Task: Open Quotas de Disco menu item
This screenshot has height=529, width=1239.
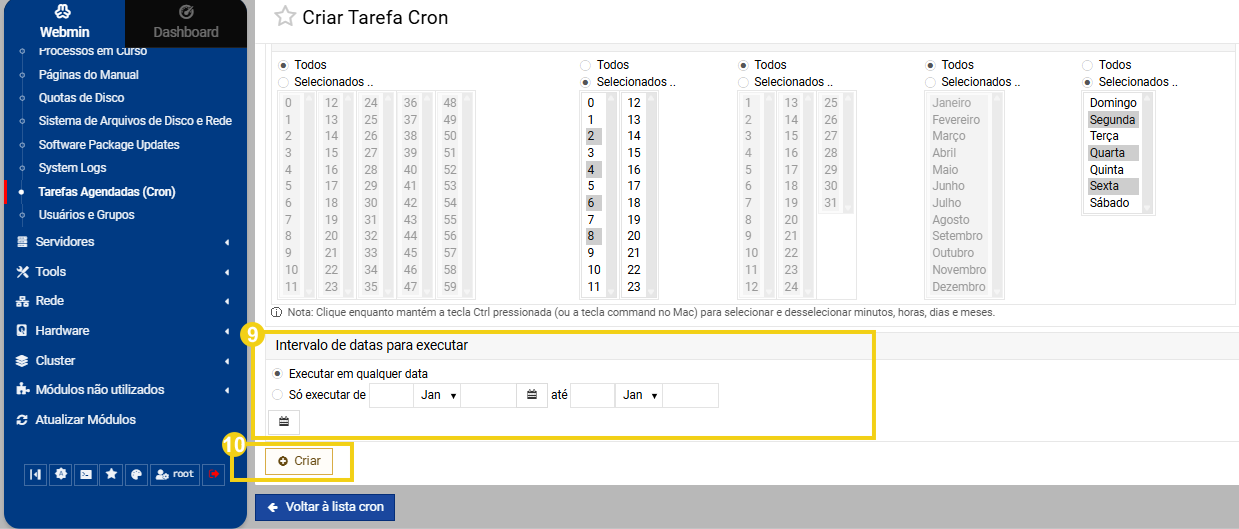Action: coord(81,98)
